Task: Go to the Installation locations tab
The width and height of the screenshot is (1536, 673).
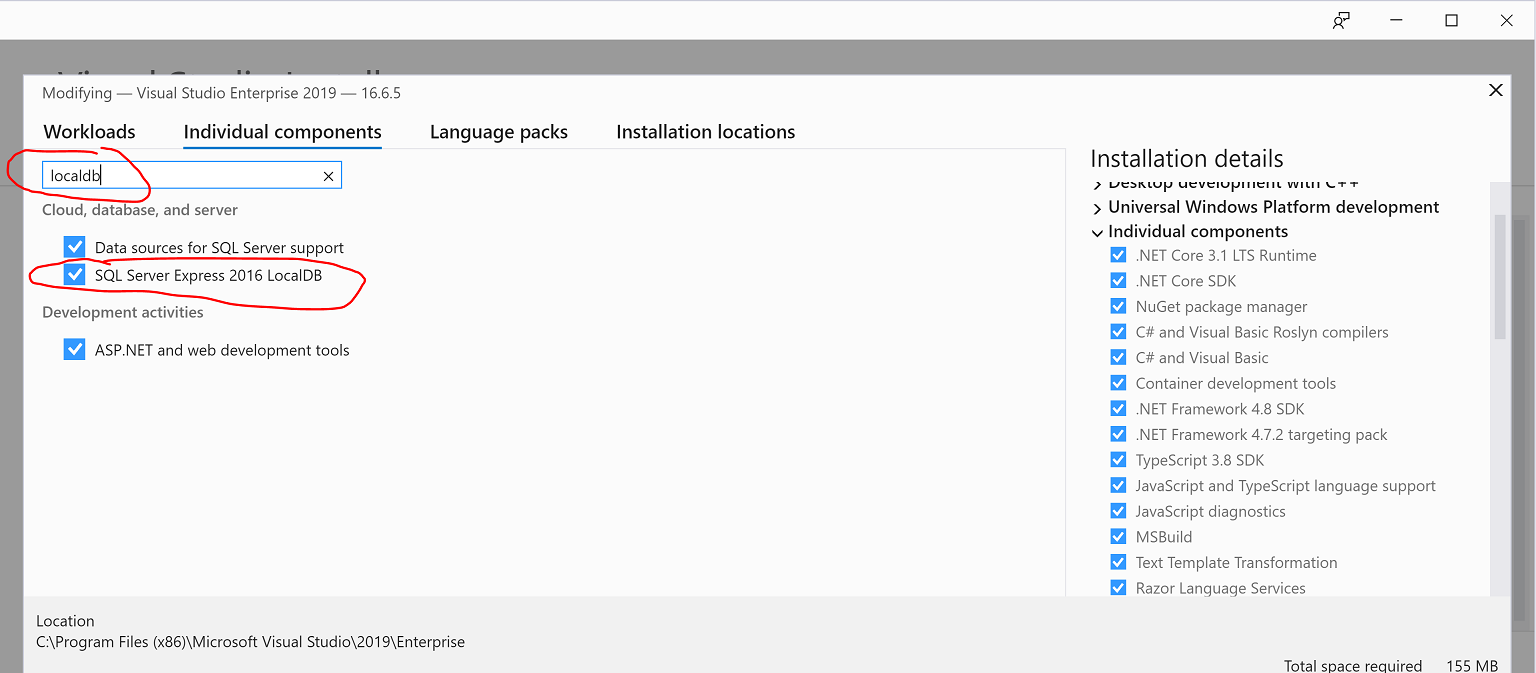Action: coord(706,132)
